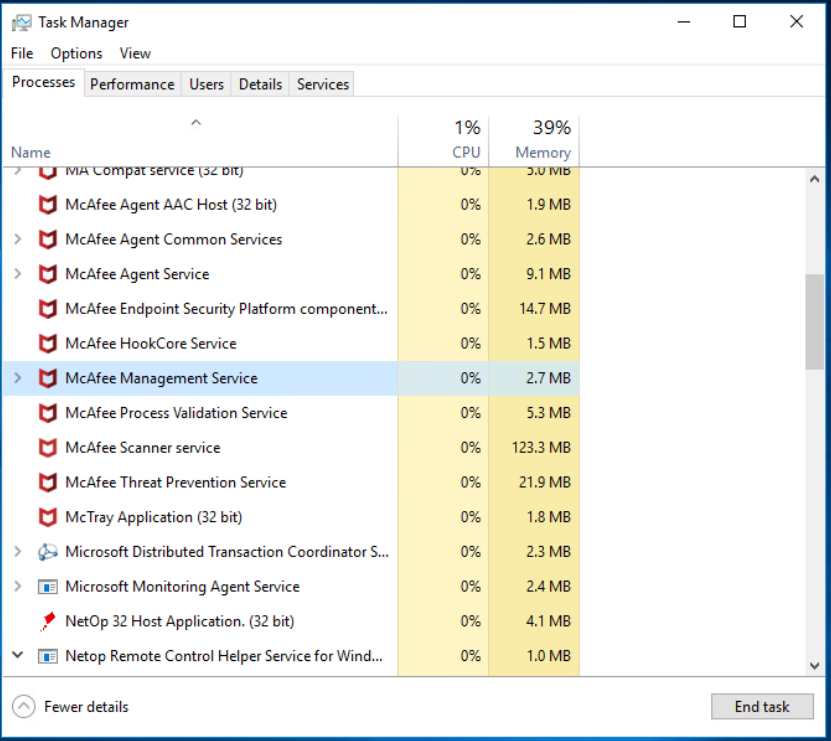This screenshot has width=831, height=741.
Task: Click the Microsoft Monitoring Agent Service icon
Action: (x=48, y=587)
